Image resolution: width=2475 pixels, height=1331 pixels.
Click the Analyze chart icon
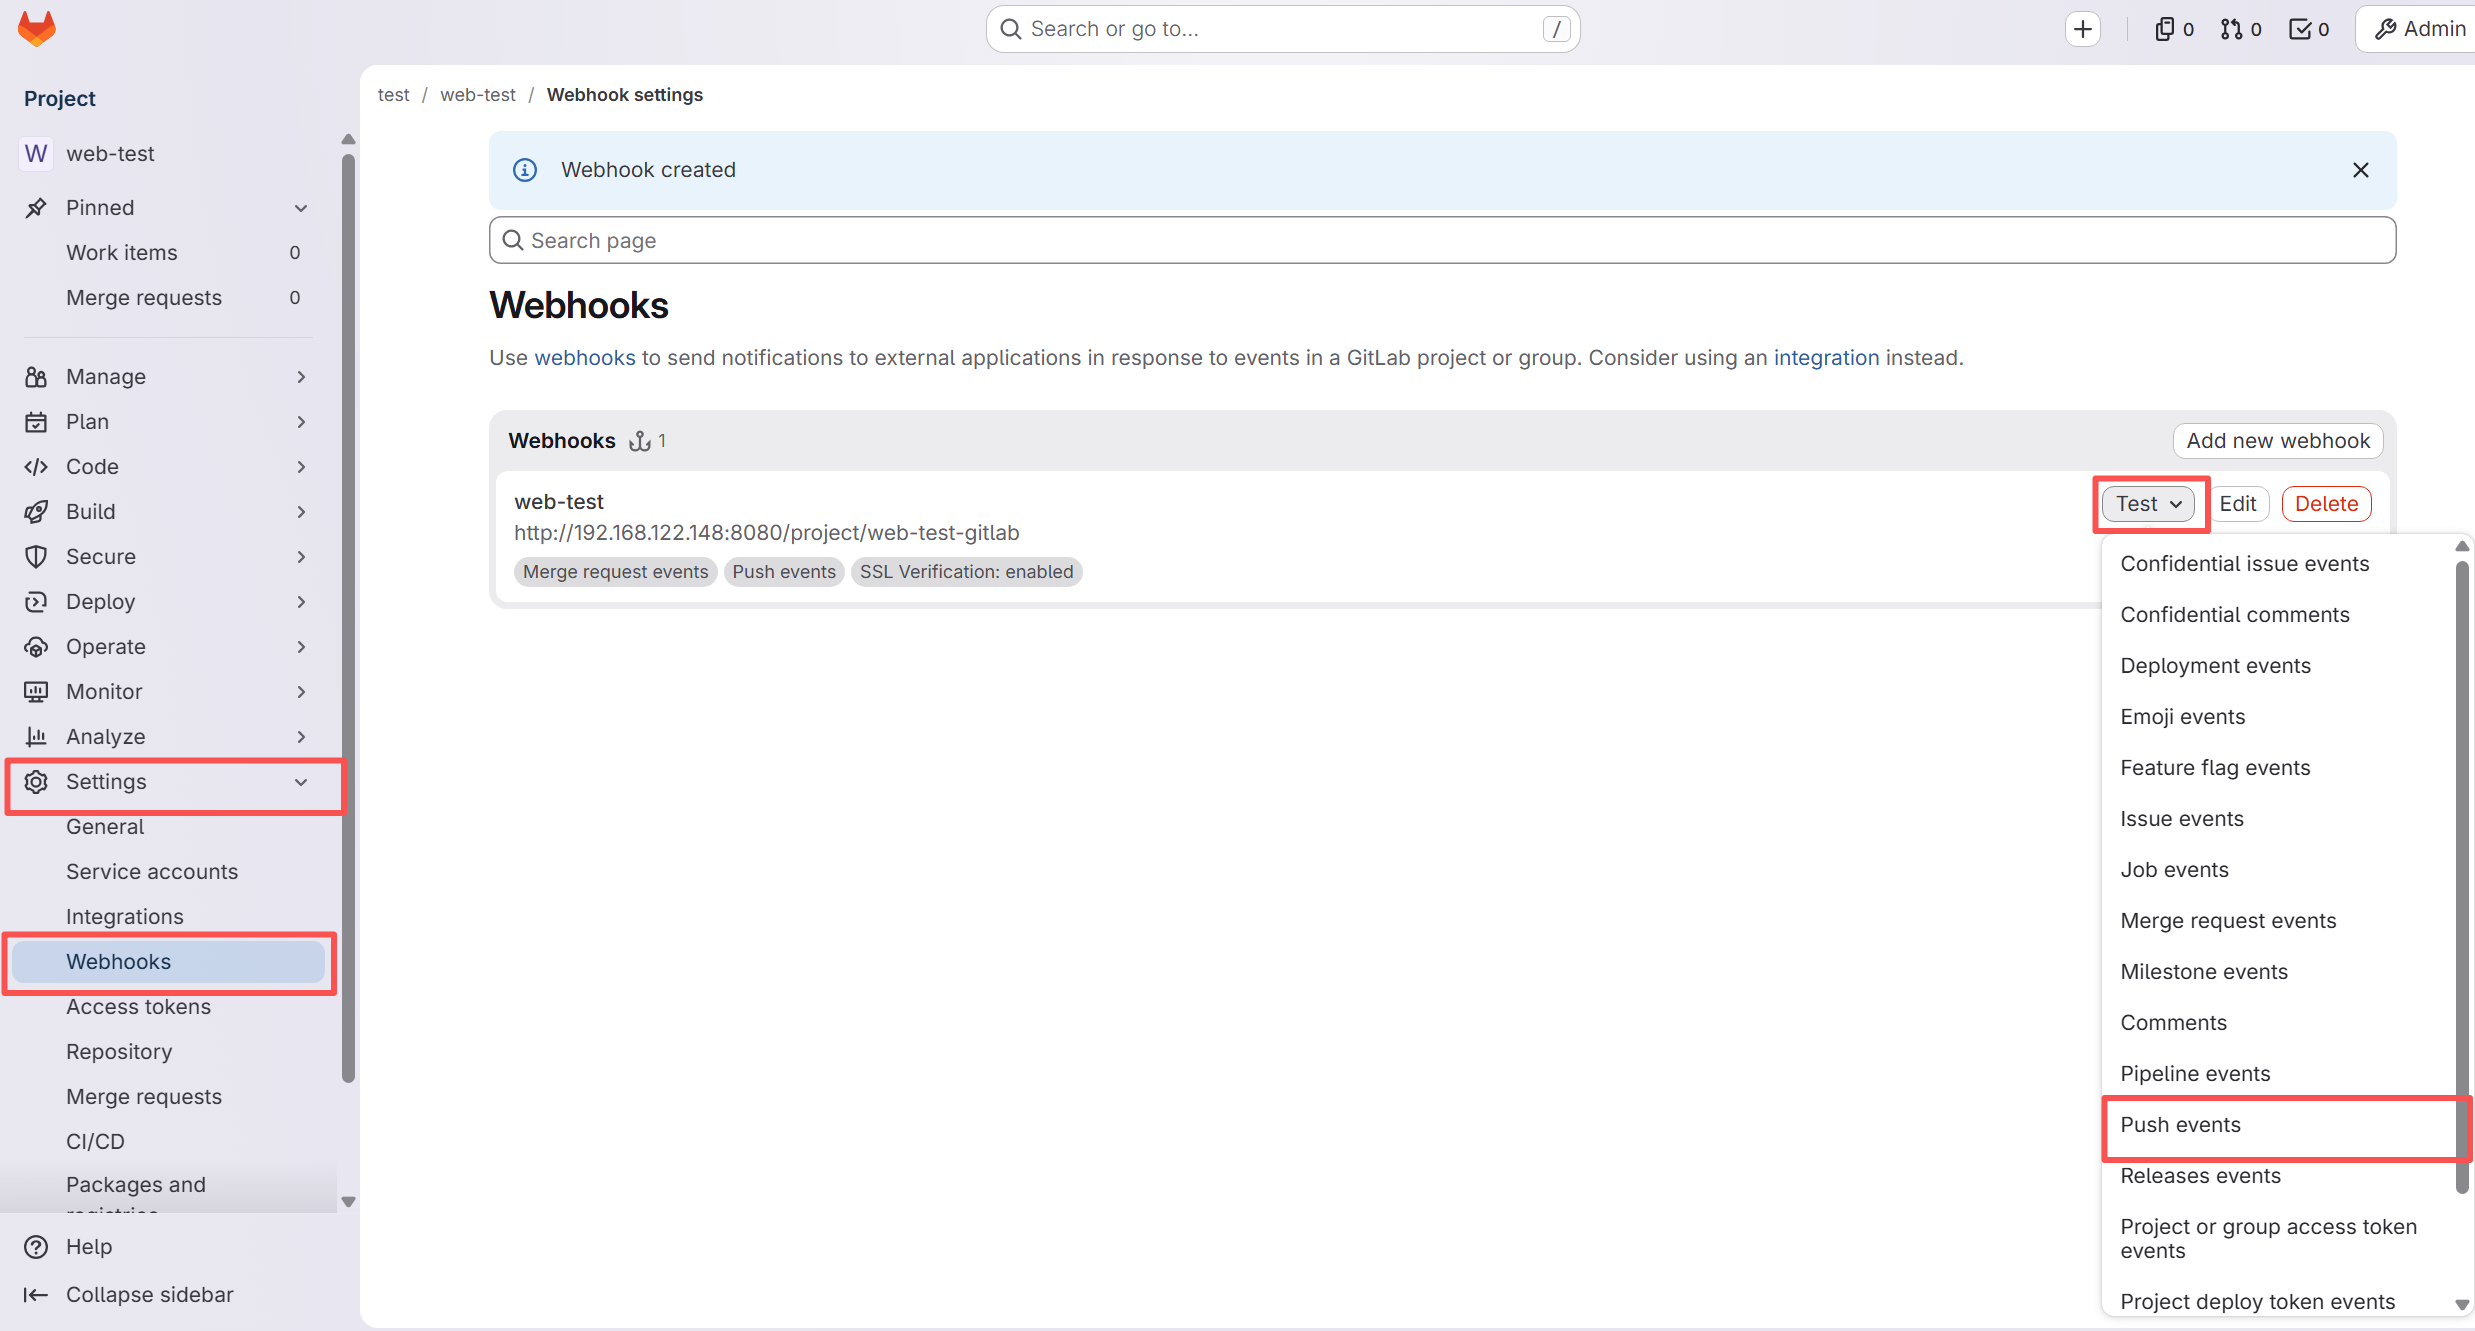pos(36,737)
